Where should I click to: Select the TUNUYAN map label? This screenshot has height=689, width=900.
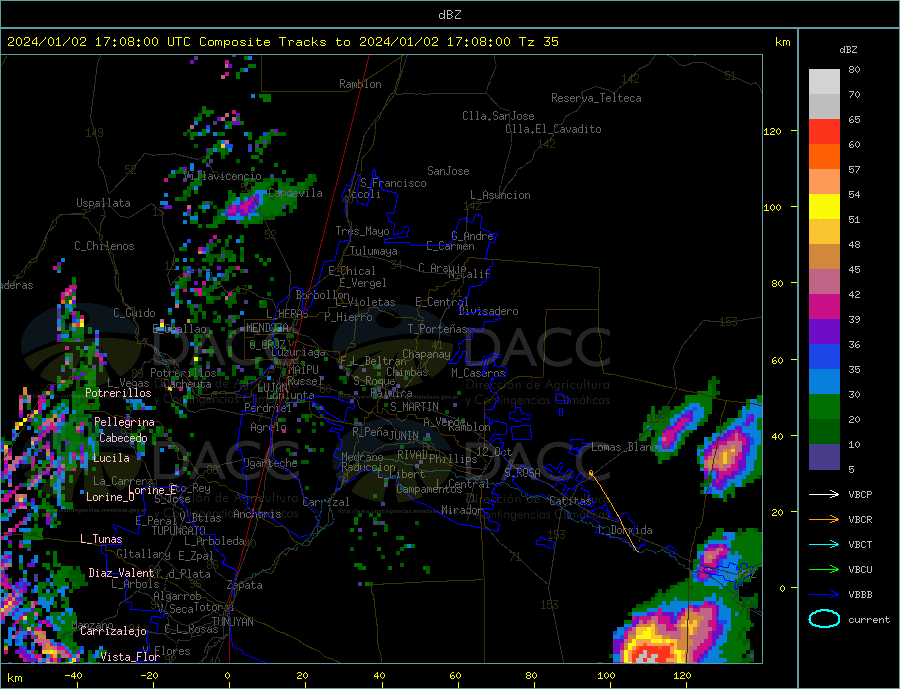coord(232,622)
